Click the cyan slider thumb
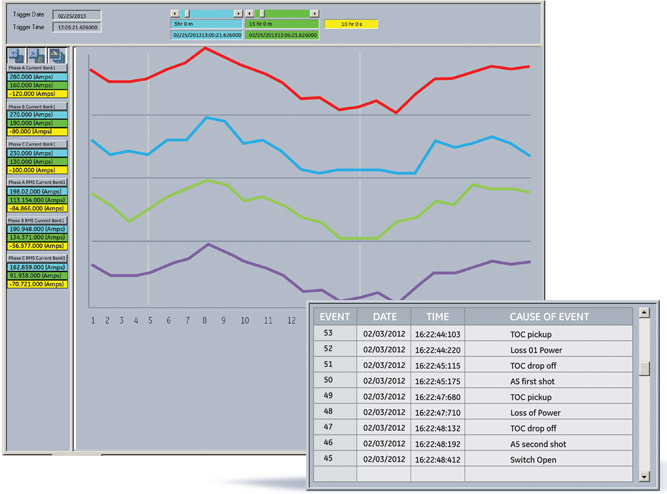Image resolution: width=667 pixels, height=494 pixels. pos(187,13)
